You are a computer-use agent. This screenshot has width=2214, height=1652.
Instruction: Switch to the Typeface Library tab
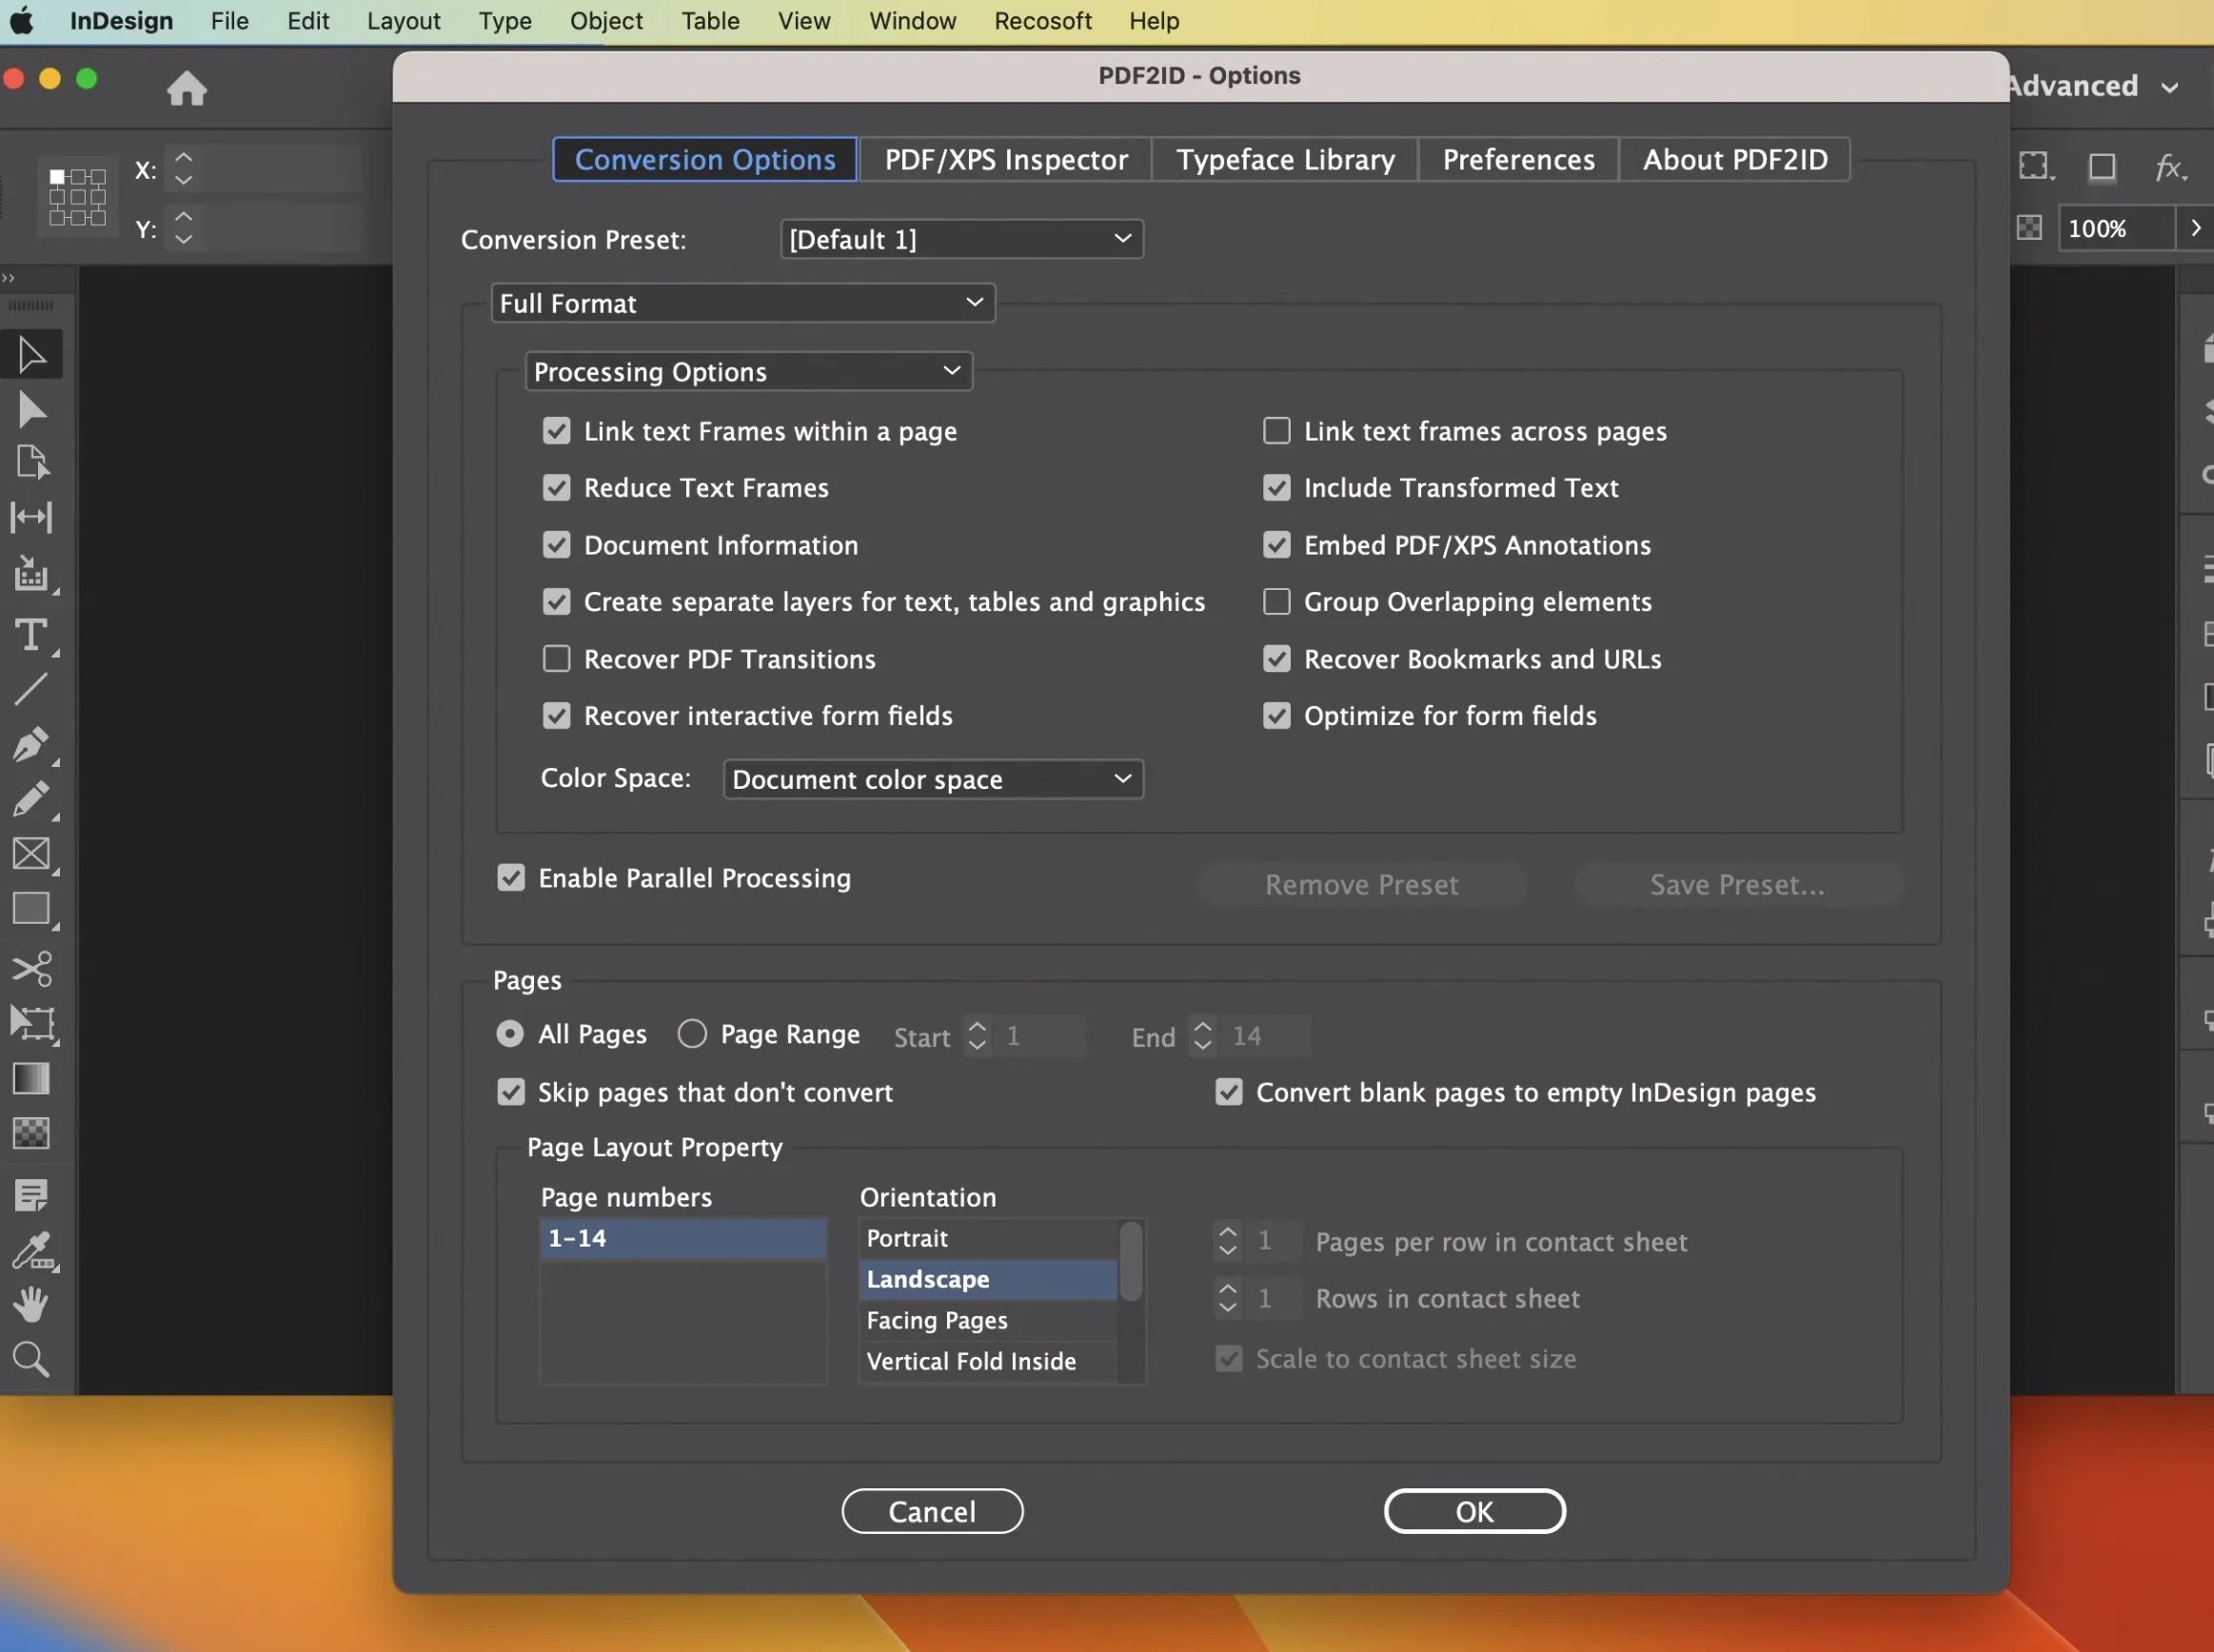click(x=1285, y=159)
